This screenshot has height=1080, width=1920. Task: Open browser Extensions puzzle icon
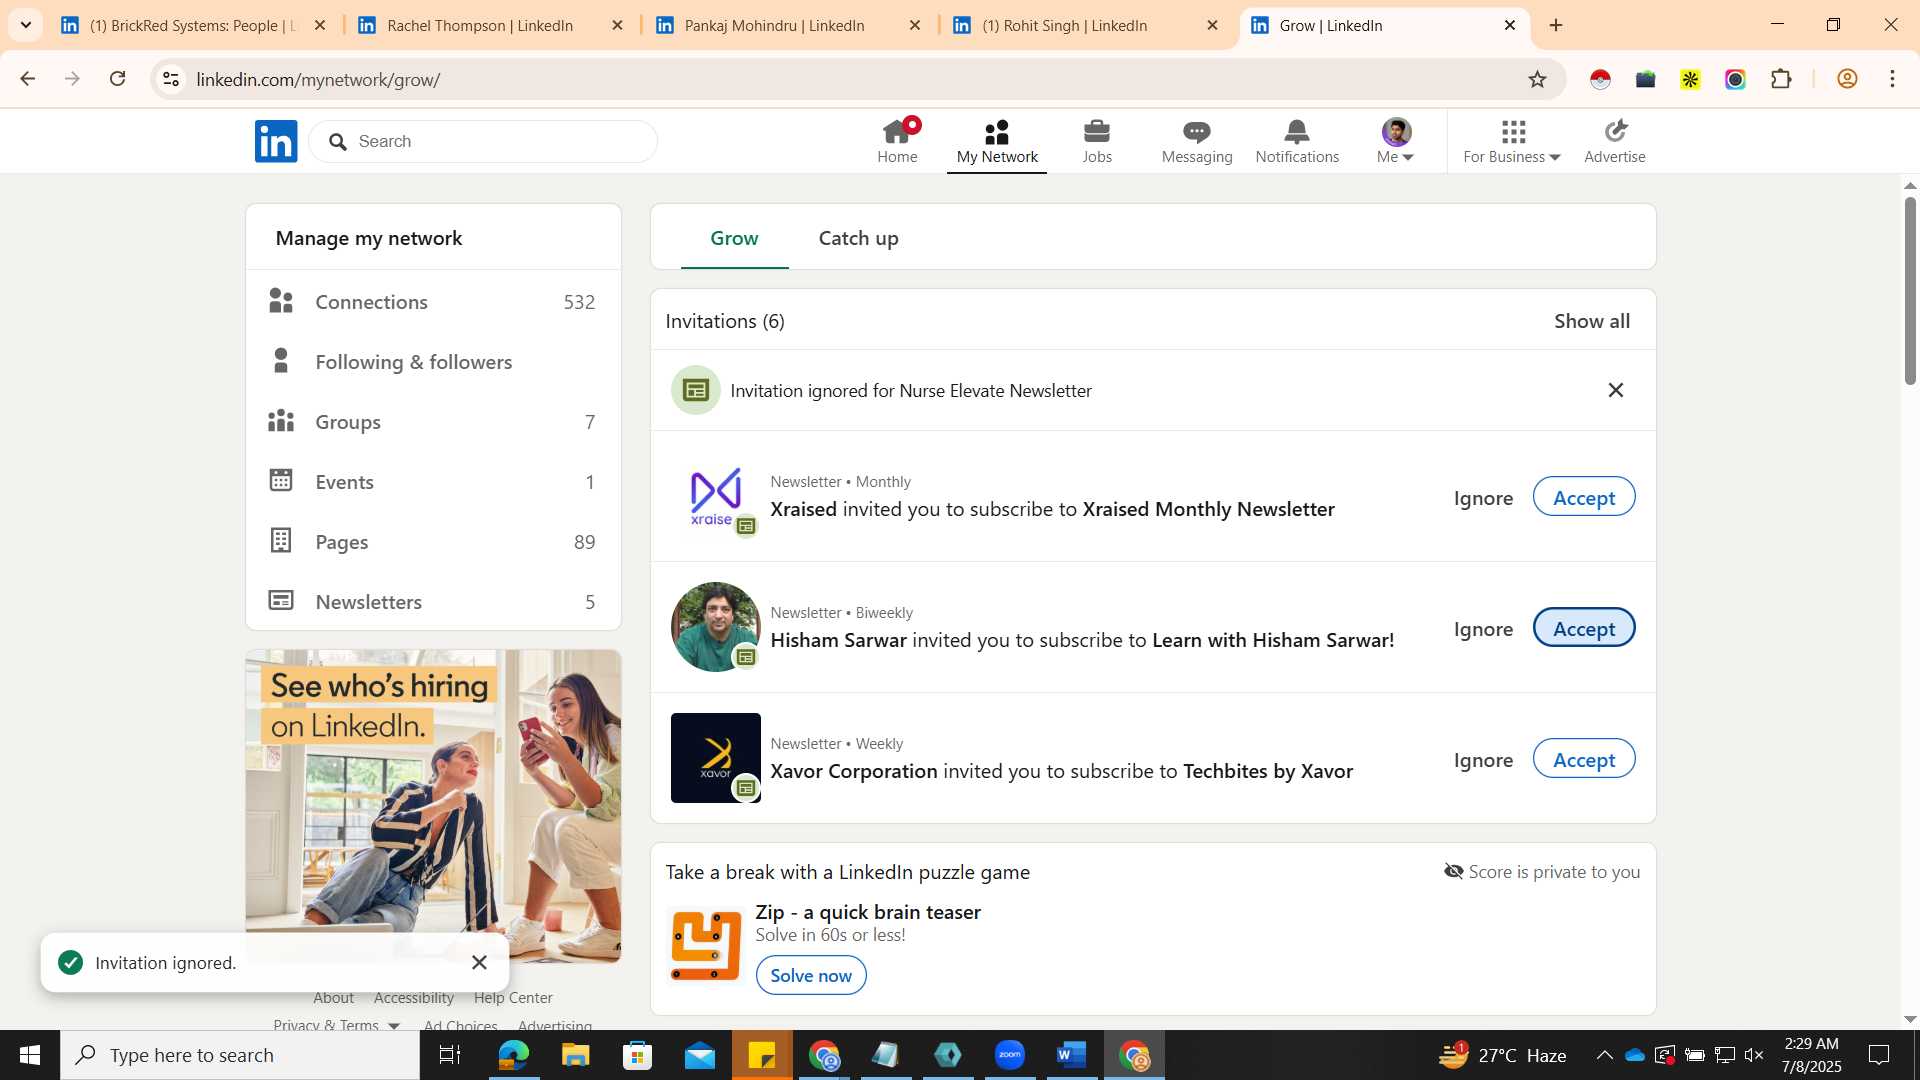pyautogui.click(x=1781, y=79)
